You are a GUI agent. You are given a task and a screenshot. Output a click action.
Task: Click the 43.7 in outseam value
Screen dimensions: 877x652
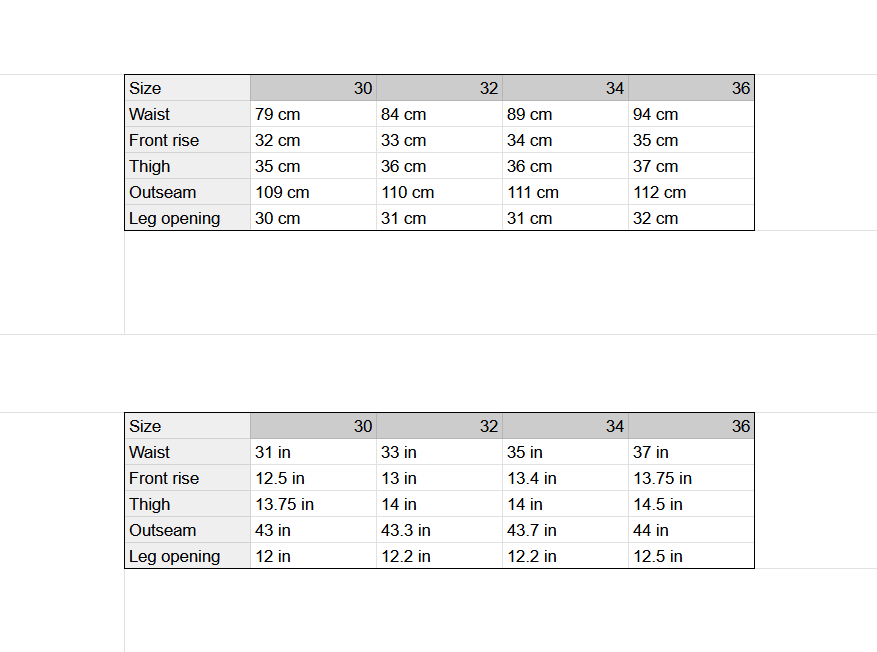pyautogui.click(x=532, y=531)
